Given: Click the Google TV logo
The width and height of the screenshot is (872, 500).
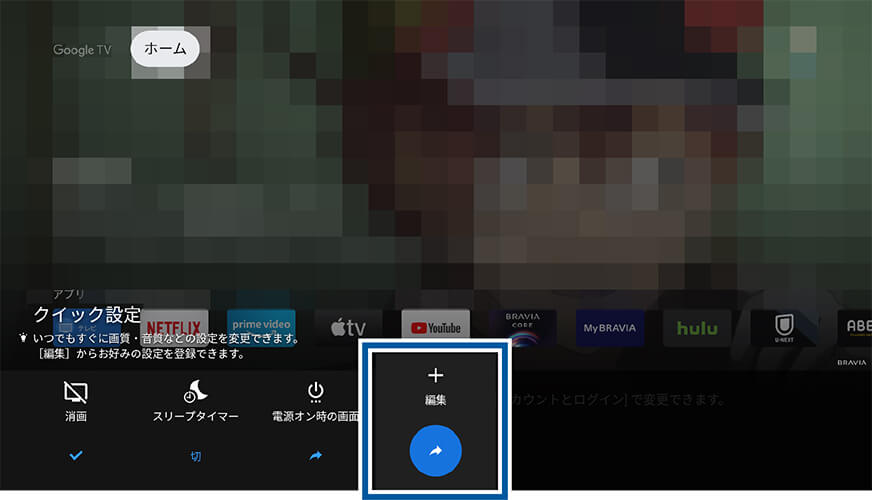Looking at the screenshot, I should click(82, 49).
